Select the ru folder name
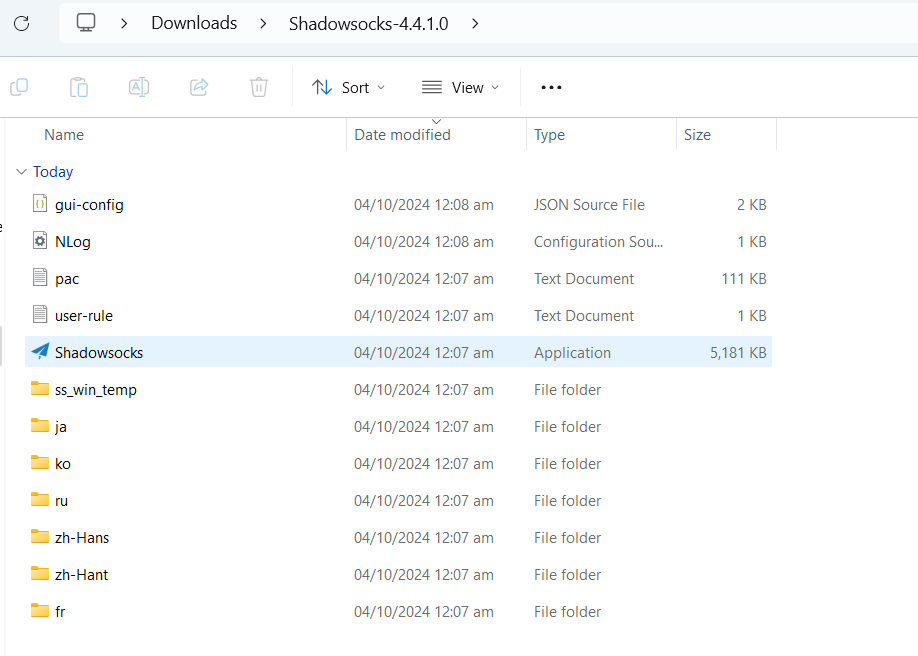Image resolution: width=918 pixels, height=656 pixels. 61,500
